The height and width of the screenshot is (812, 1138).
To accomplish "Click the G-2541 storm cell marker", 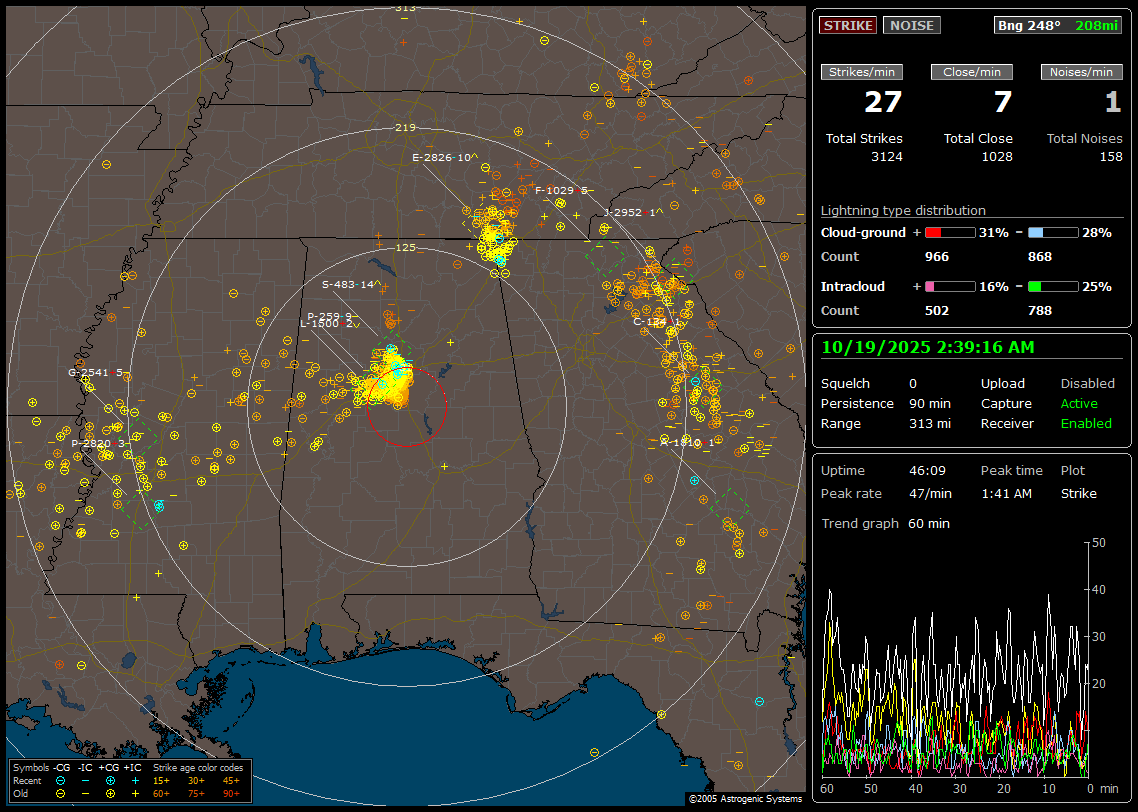I will [x=95, y=373].
